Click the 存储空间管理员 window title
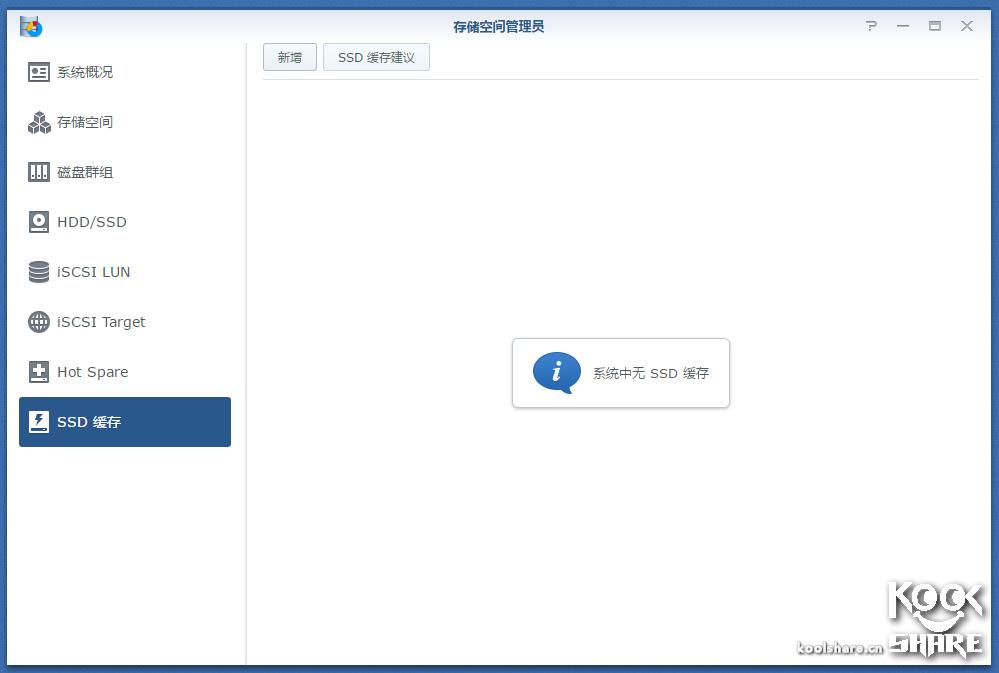This screenshot has height=673, width=999. [498, 27]
